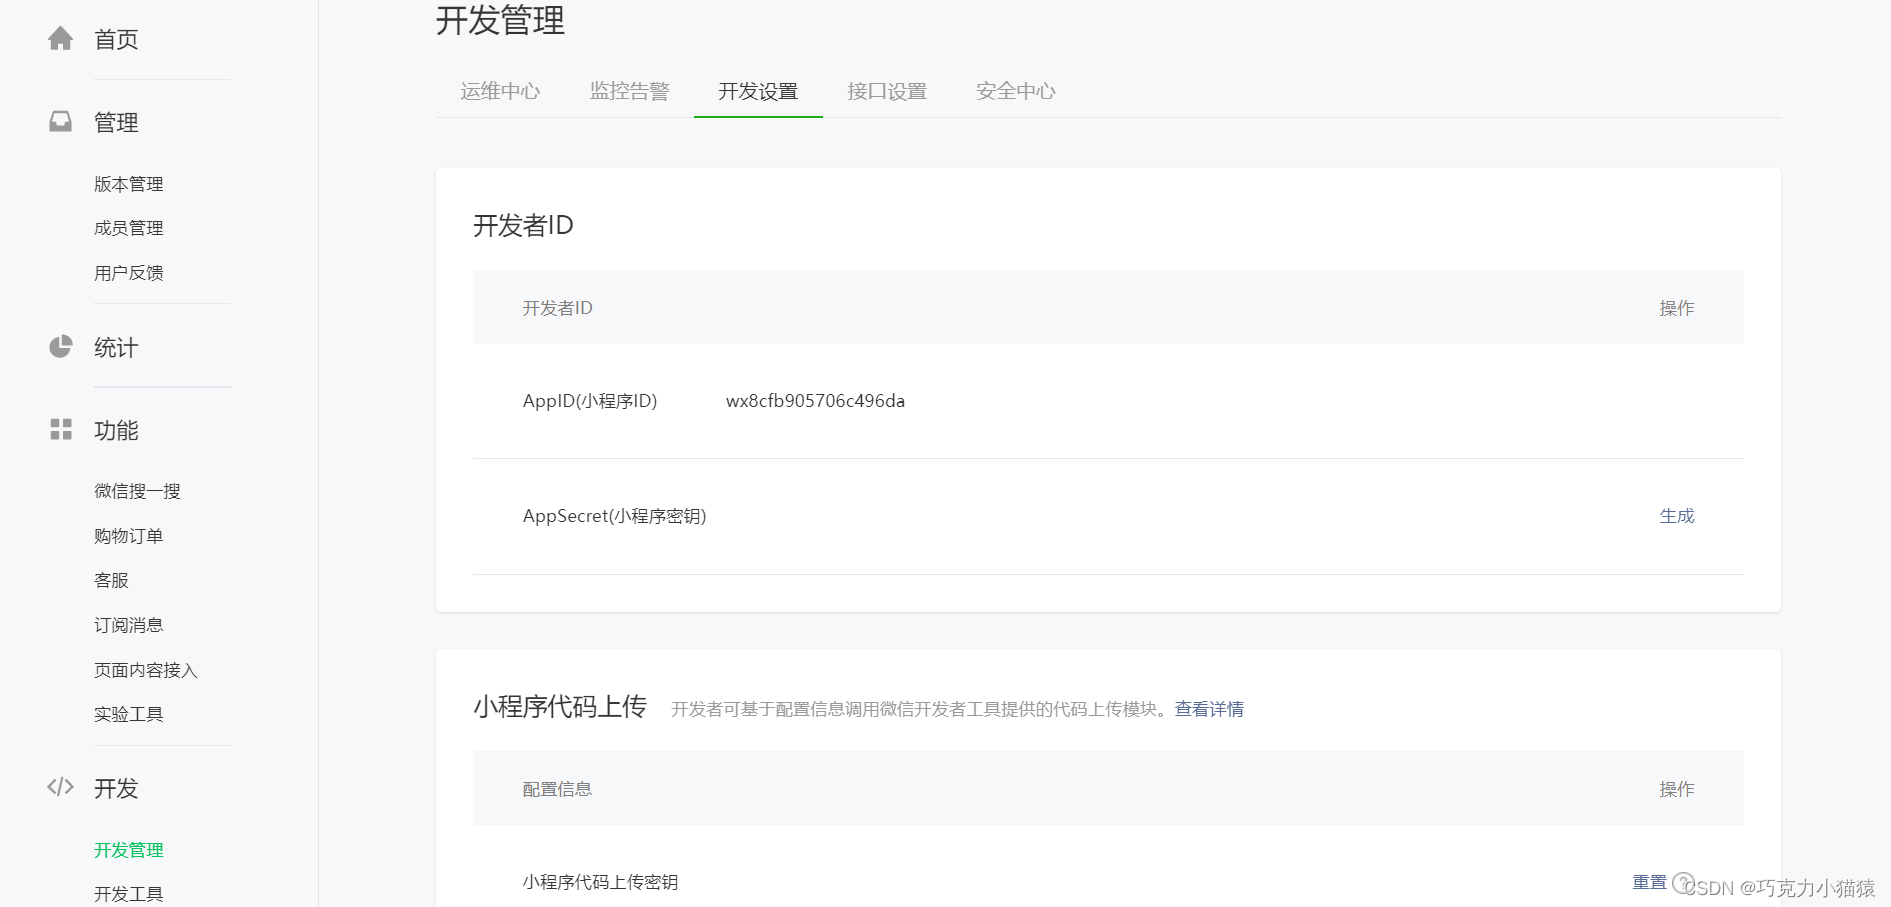The height and width of the screenshot is (907, 1891).
Task: Open the 统计 pie chart icon
Action: click(60, 347)
